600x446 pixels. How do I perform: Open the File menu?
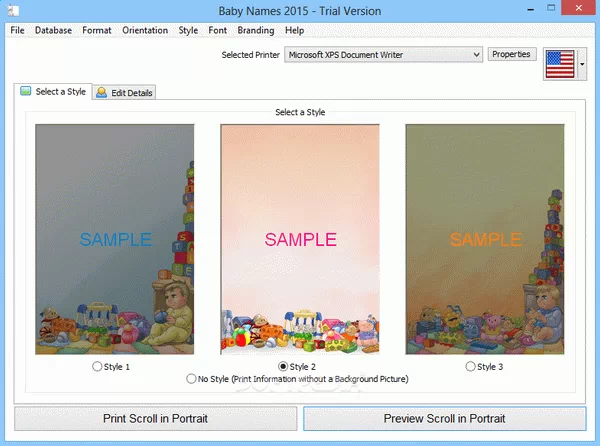[x=17, y=31]
